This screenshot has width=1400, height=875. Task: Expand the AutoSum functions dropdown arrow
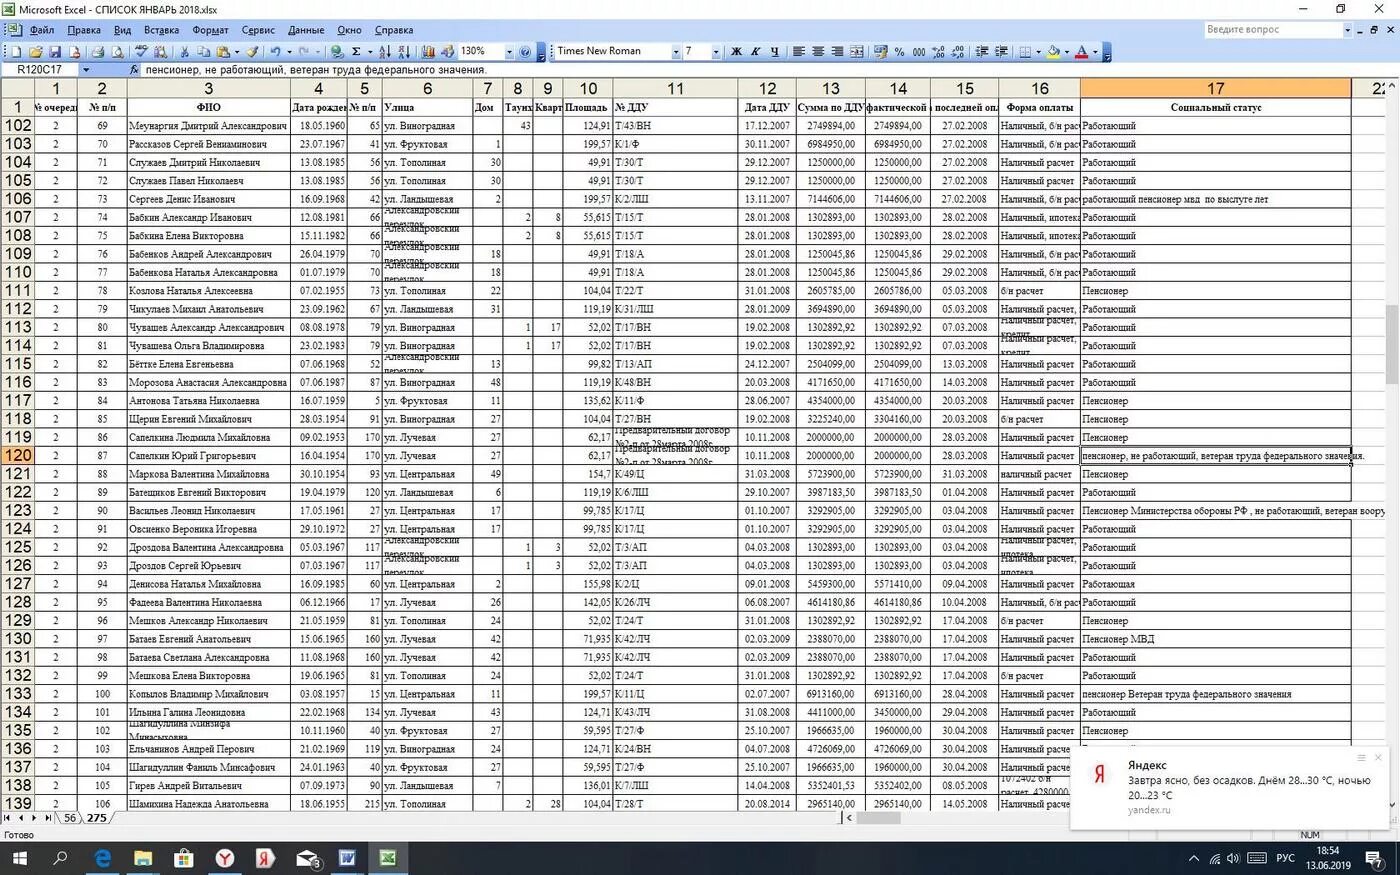pos(370,51)
